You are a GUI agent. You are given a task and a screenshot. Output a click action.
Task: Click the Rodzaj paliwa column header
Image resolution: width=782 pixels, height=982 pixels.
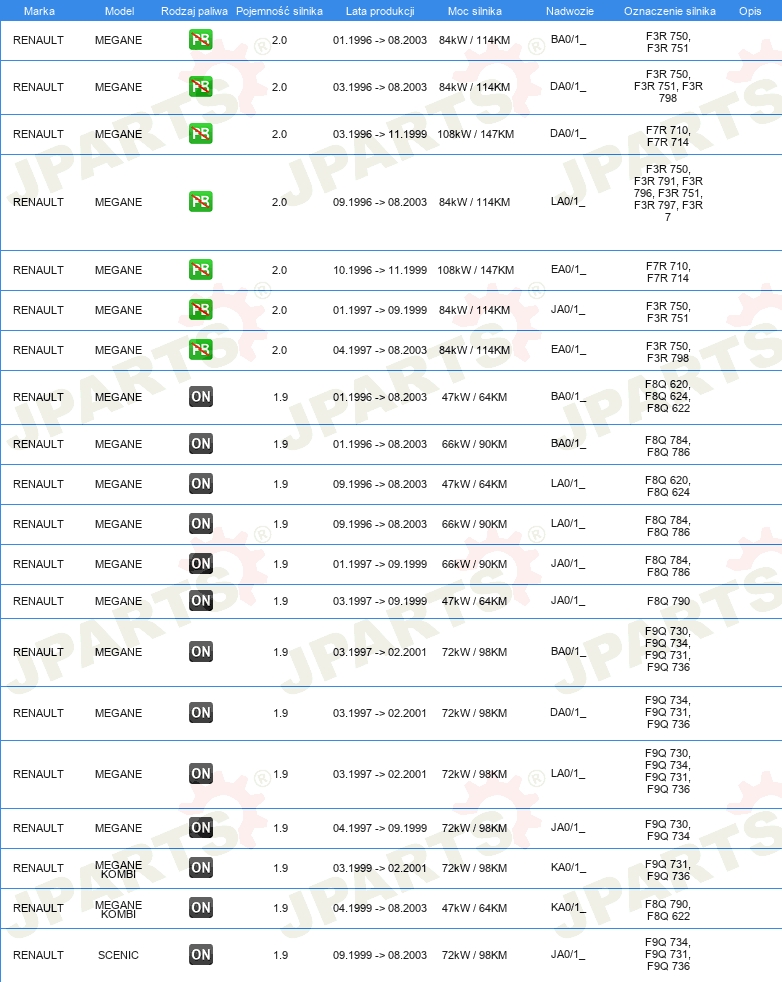tap(194, 11)
